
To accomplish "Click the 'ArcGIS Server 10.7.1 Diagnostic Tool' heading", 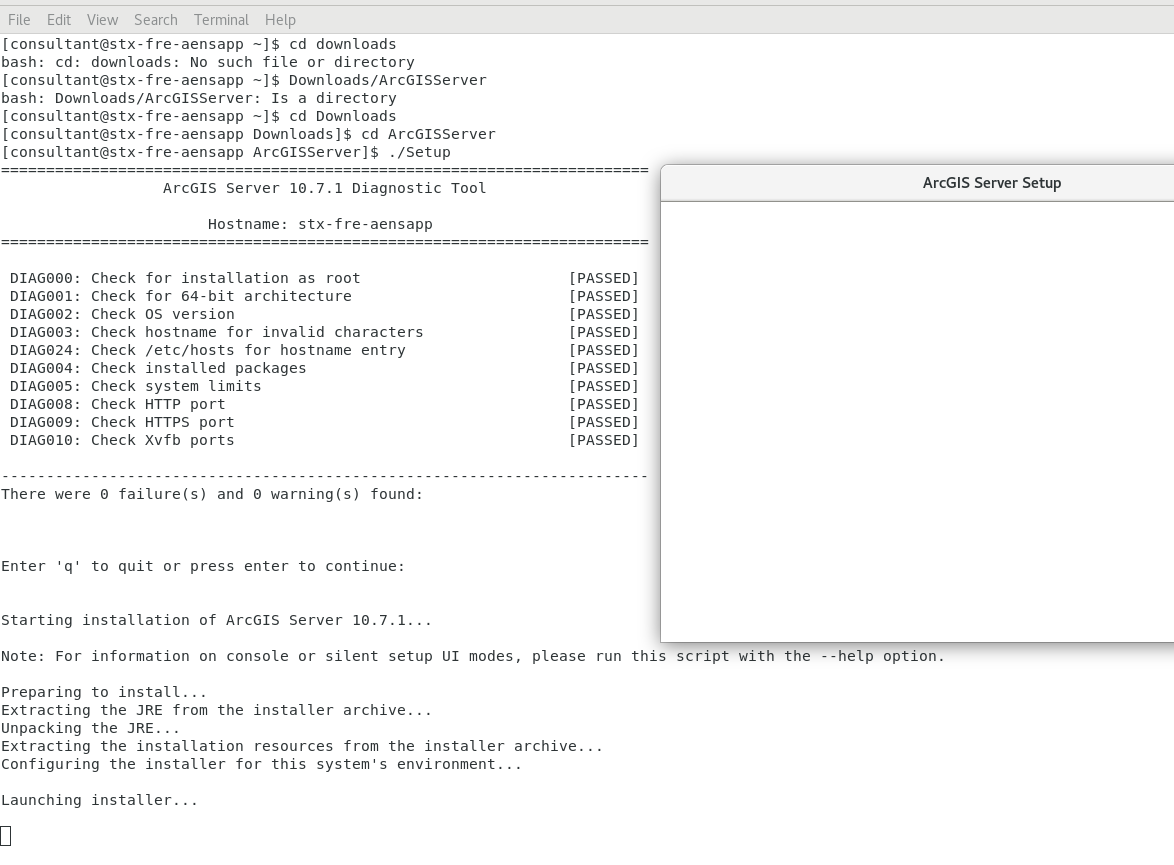I will point(324,188).
